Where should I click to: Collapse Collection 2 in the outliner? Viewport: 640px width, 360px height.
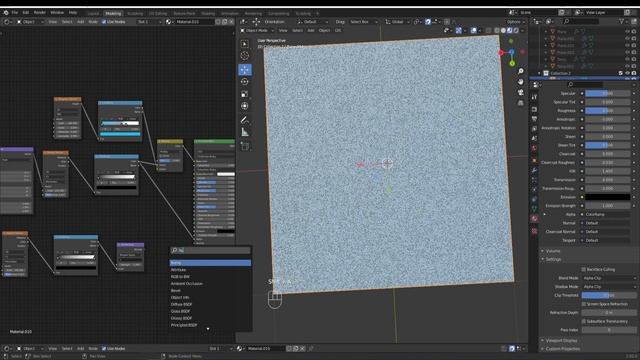(539, 73)
